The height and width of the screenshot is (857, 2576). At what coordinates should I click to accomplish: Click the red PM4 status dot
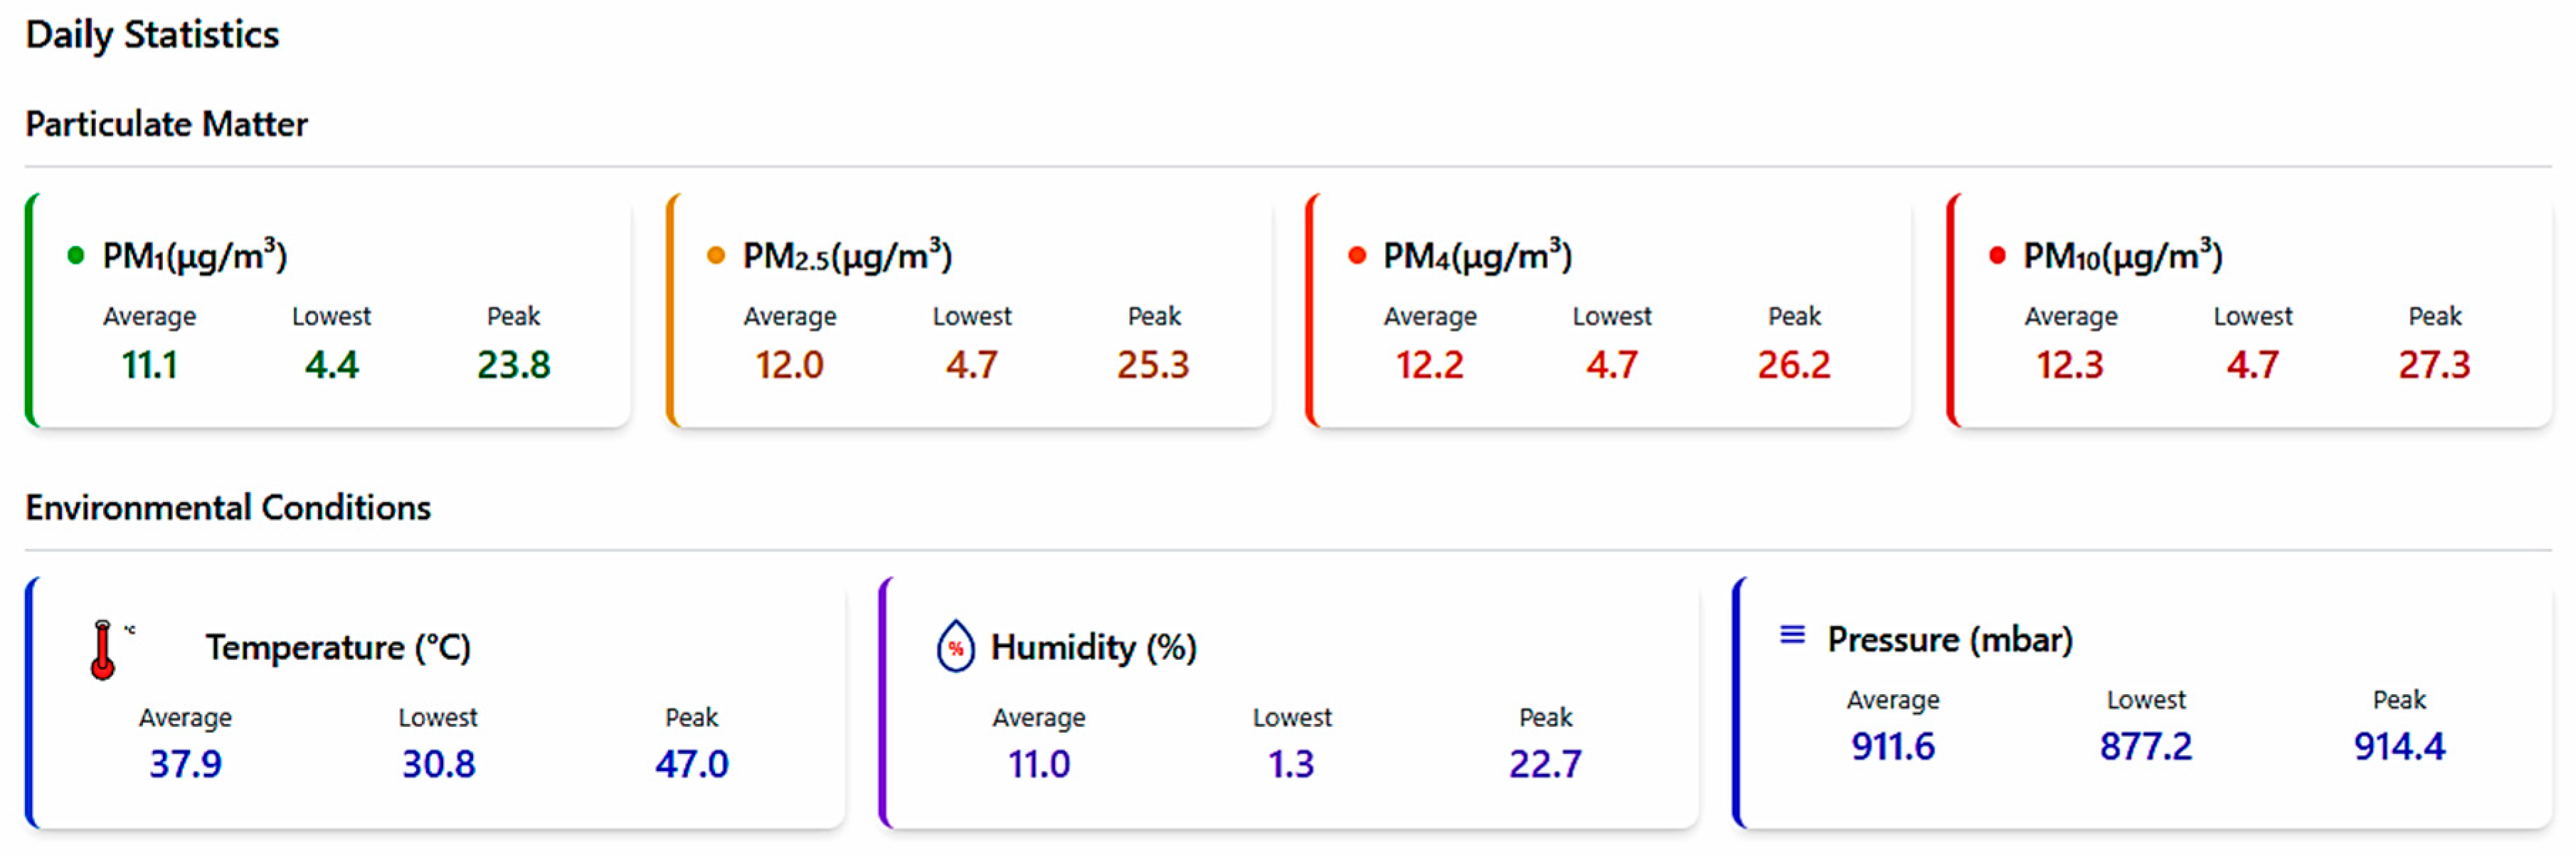point(1357,256)
